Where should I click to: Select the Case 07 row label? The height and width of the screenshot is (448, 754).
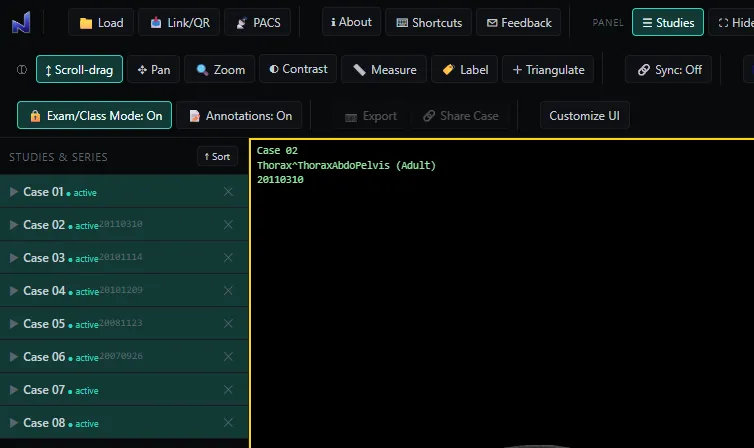click(44, 389)
